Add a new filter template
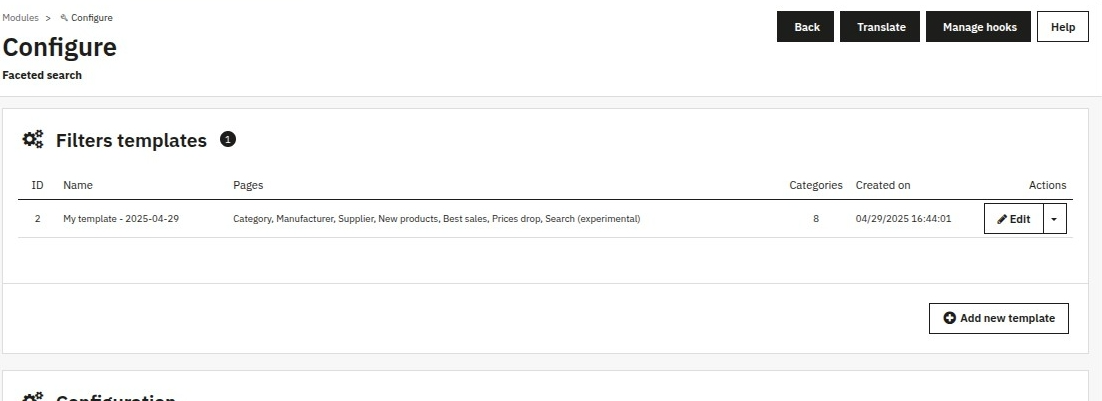Image resolution: width=1102 pixels, height=401 pixels. coord(999,318)
